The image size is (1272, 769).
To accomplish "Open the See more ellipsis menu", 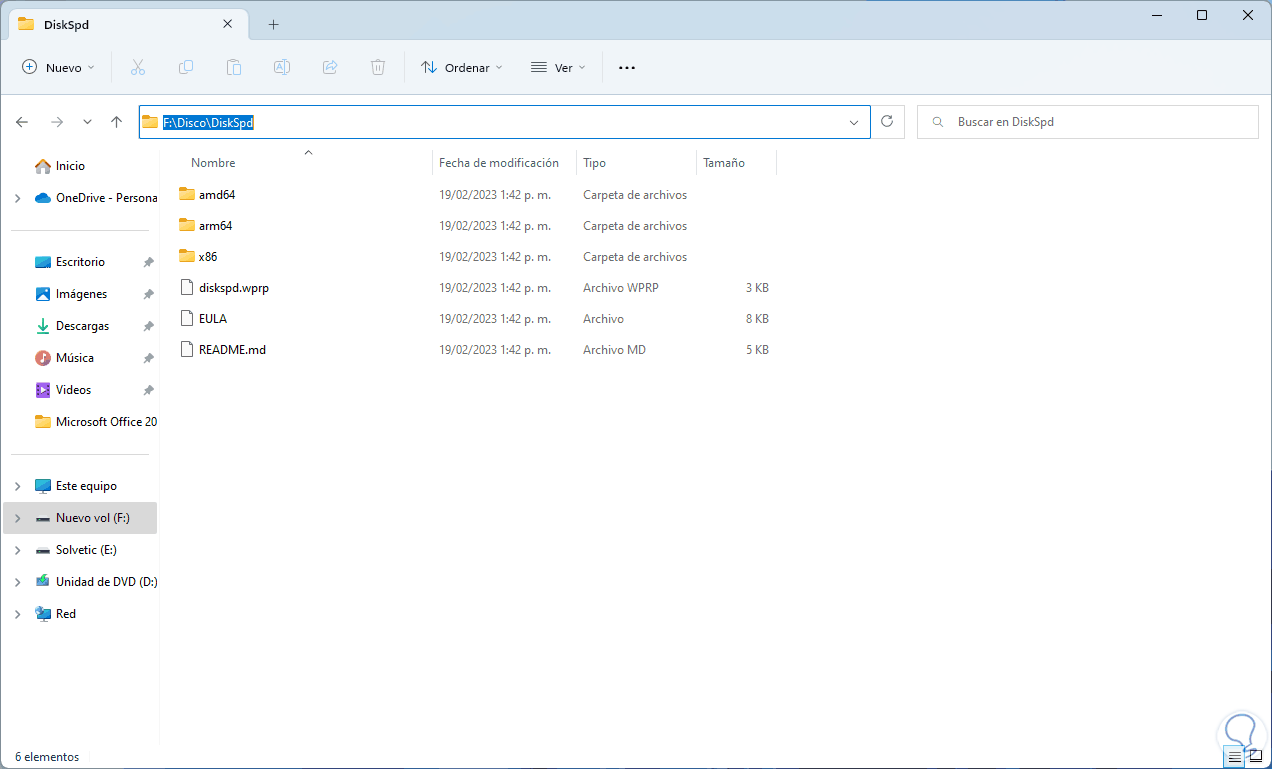I will pyautogui.click(x=627, y=68).
